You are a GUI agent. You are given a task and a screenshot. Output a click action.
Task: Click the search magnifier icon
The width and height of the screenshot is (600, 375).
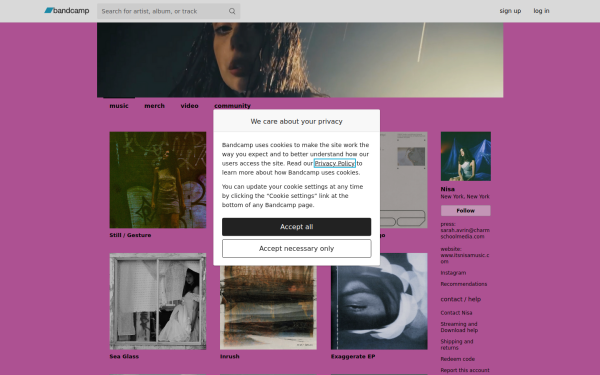pos(232,11)
